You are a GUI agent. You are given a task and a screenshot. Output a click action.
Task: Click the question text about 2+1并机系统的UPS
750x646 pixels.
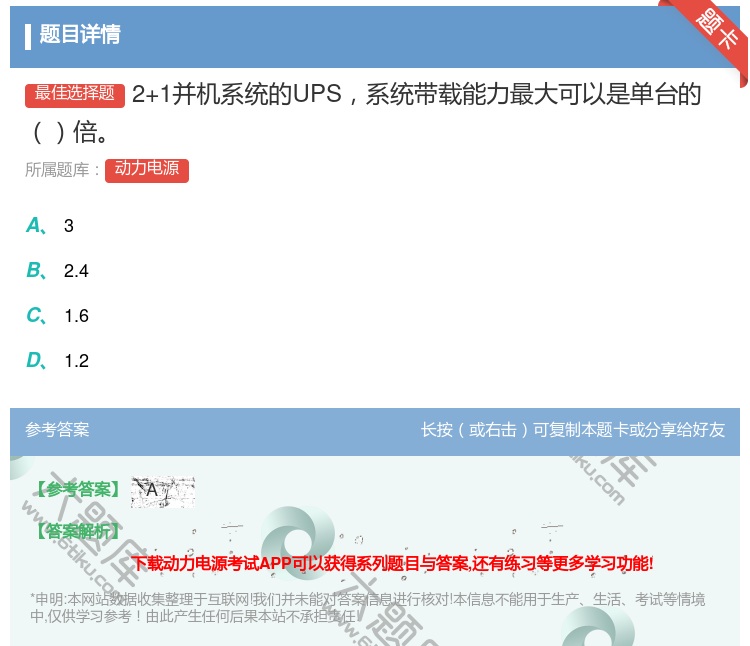tap(364, 113)
